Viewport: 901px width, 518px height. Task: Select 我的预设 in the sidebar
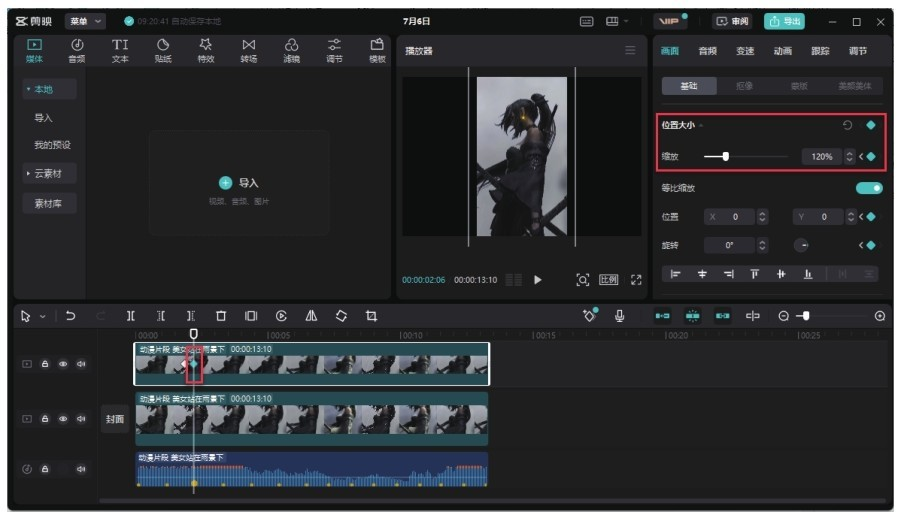[52, 145]
